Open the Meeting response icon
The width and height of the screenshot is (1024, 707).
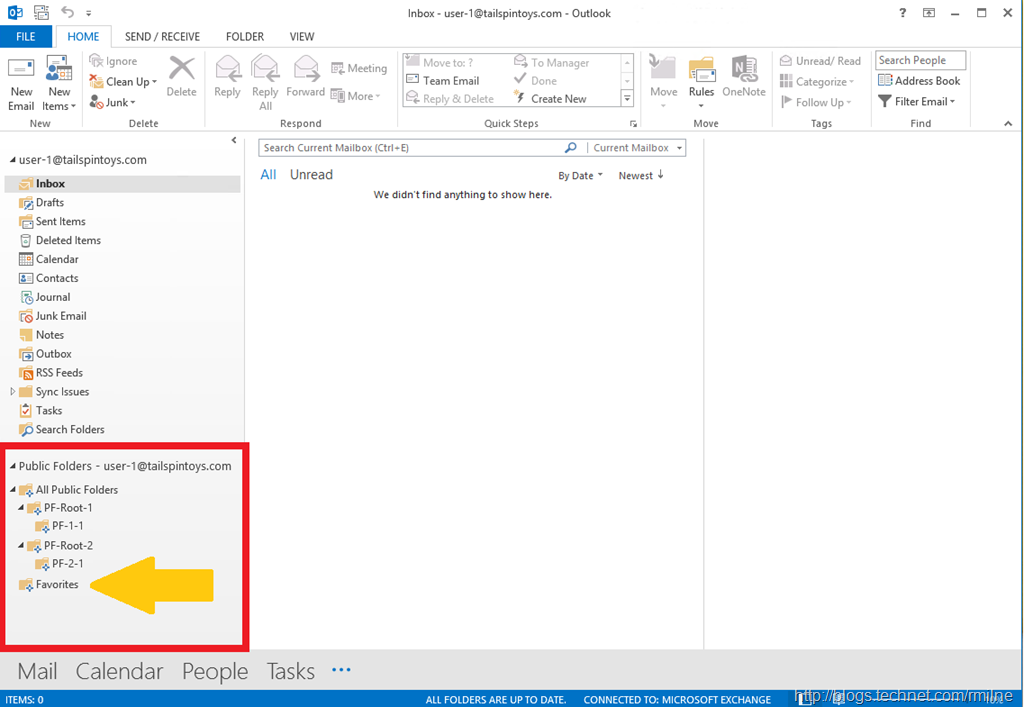pyautogui.click(x=359, y=68)
